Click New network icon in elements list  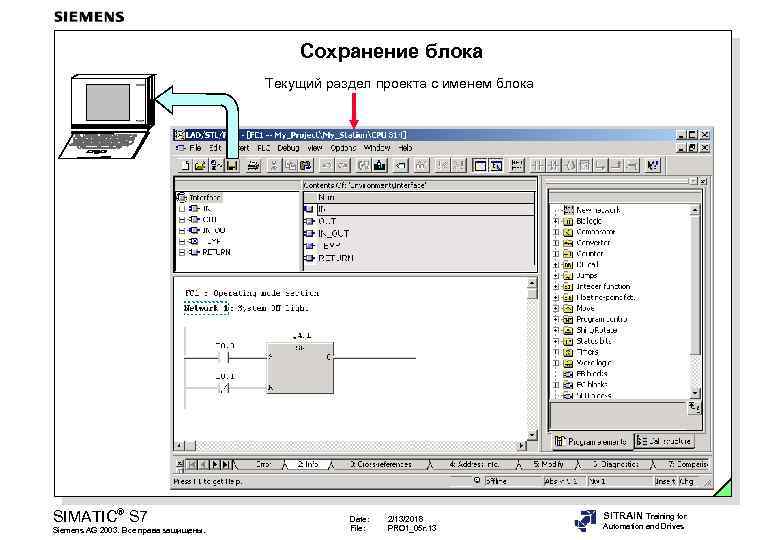568,210
